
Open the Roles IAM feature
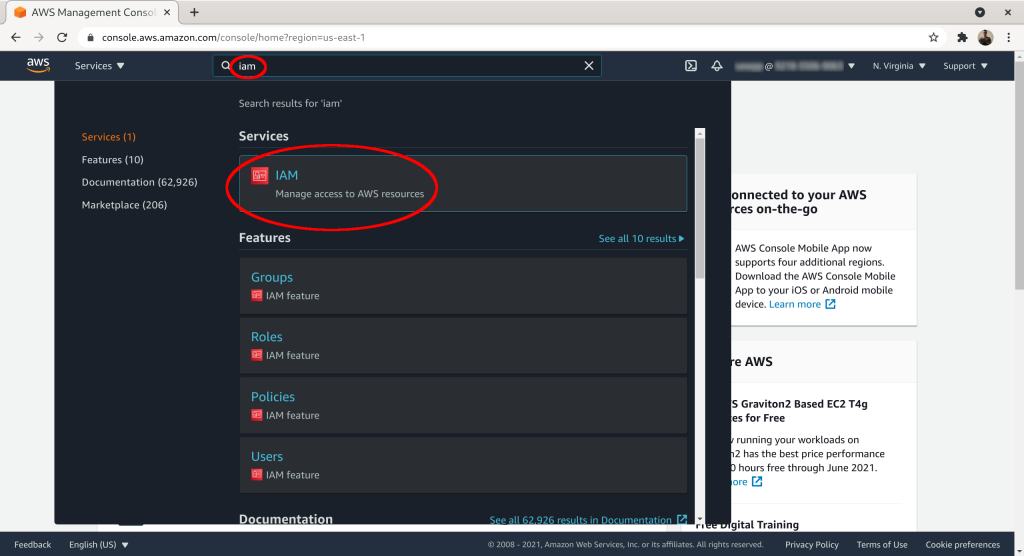click(x=463, y=345)
